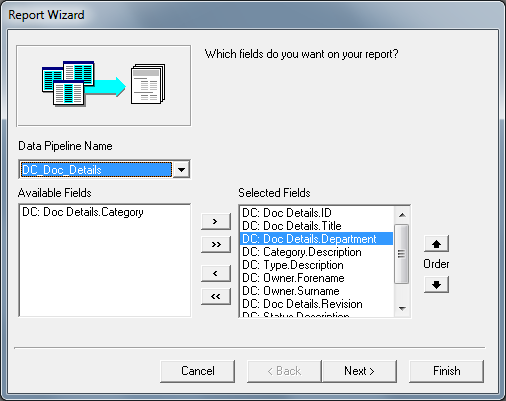Click Selected Fields scrollbar up arrow
506x401 pixels.
[x=402, y=215]
